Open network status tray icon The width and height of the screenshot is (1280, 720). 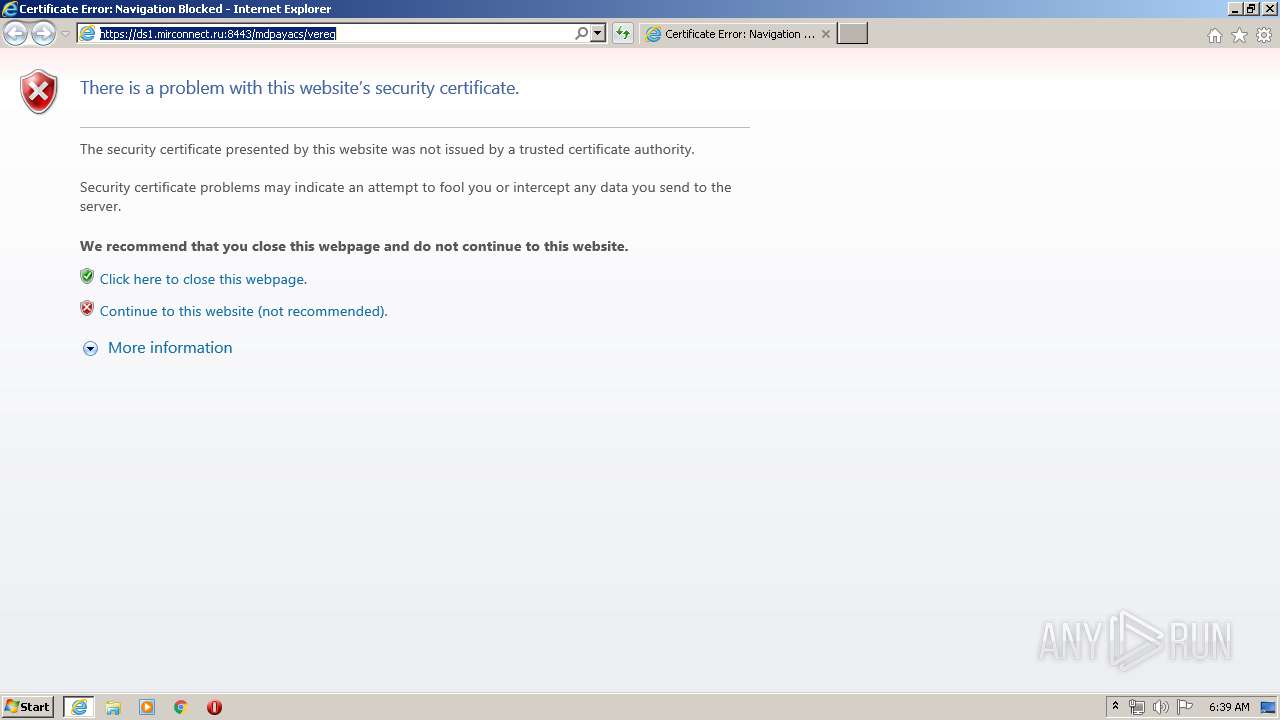1137,707
